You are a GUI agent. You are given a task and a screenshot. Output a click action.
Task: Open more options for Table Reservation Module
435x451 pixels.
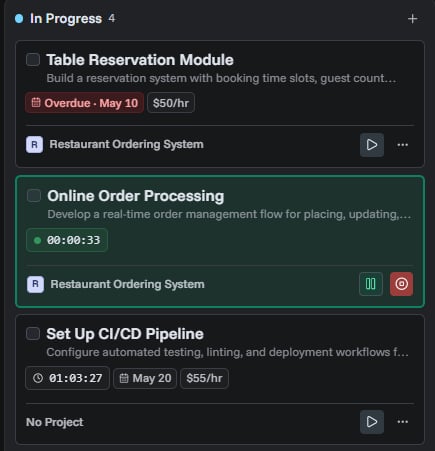click(402, 145)
